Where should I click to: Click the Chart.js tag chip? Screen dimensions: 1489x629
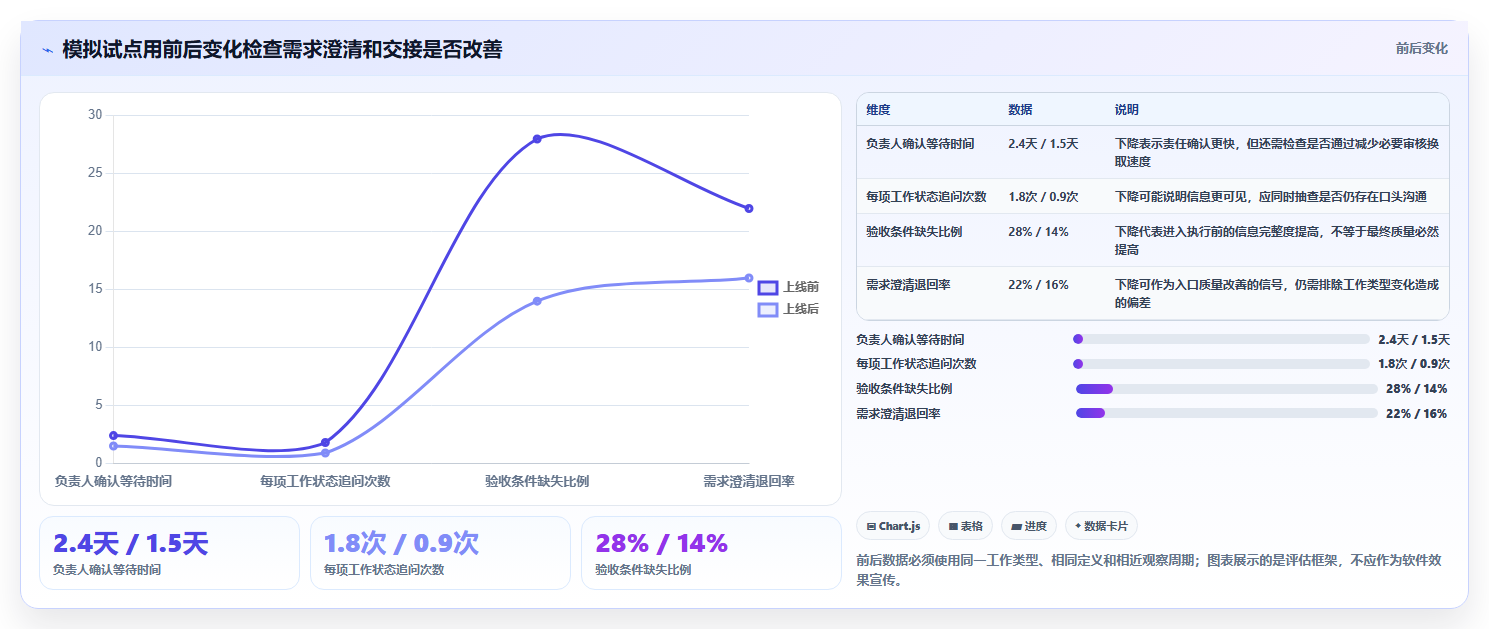tap(893, 526)
